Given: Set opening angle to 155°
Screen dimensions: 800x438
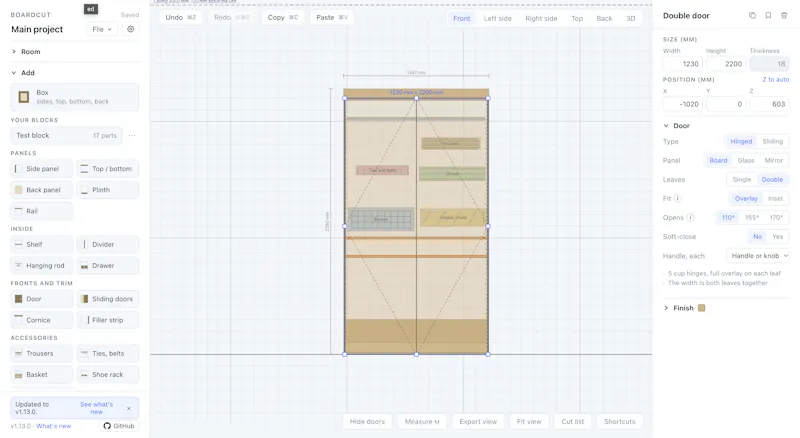Looking at the screenshot, I should point(752,217).
